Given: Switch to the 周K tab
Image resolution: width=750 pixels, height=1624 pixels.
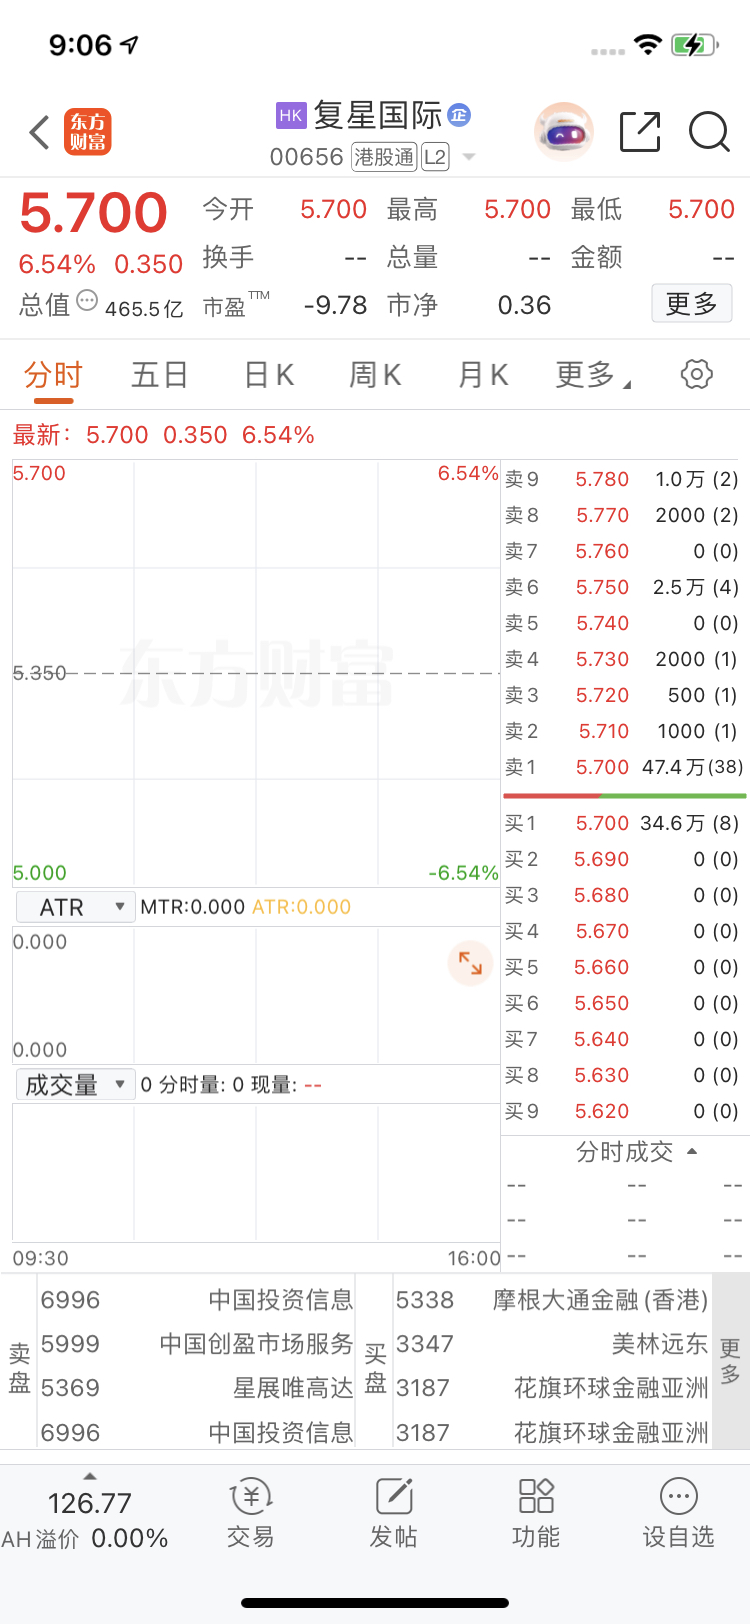Looking at the screenshot, I should [375, 375].
